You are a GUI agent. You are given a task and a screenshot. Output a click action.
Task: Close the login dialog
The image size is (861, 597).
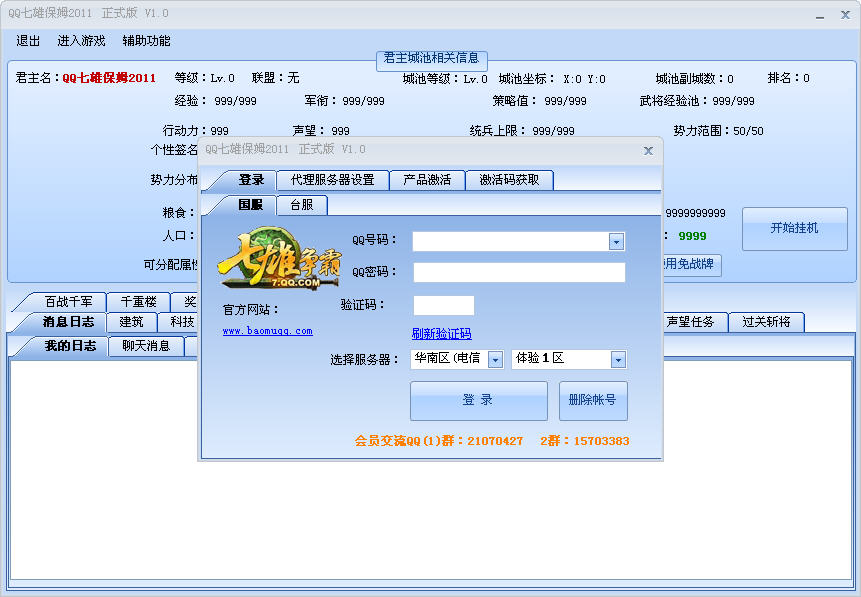[x=648, y=150]
